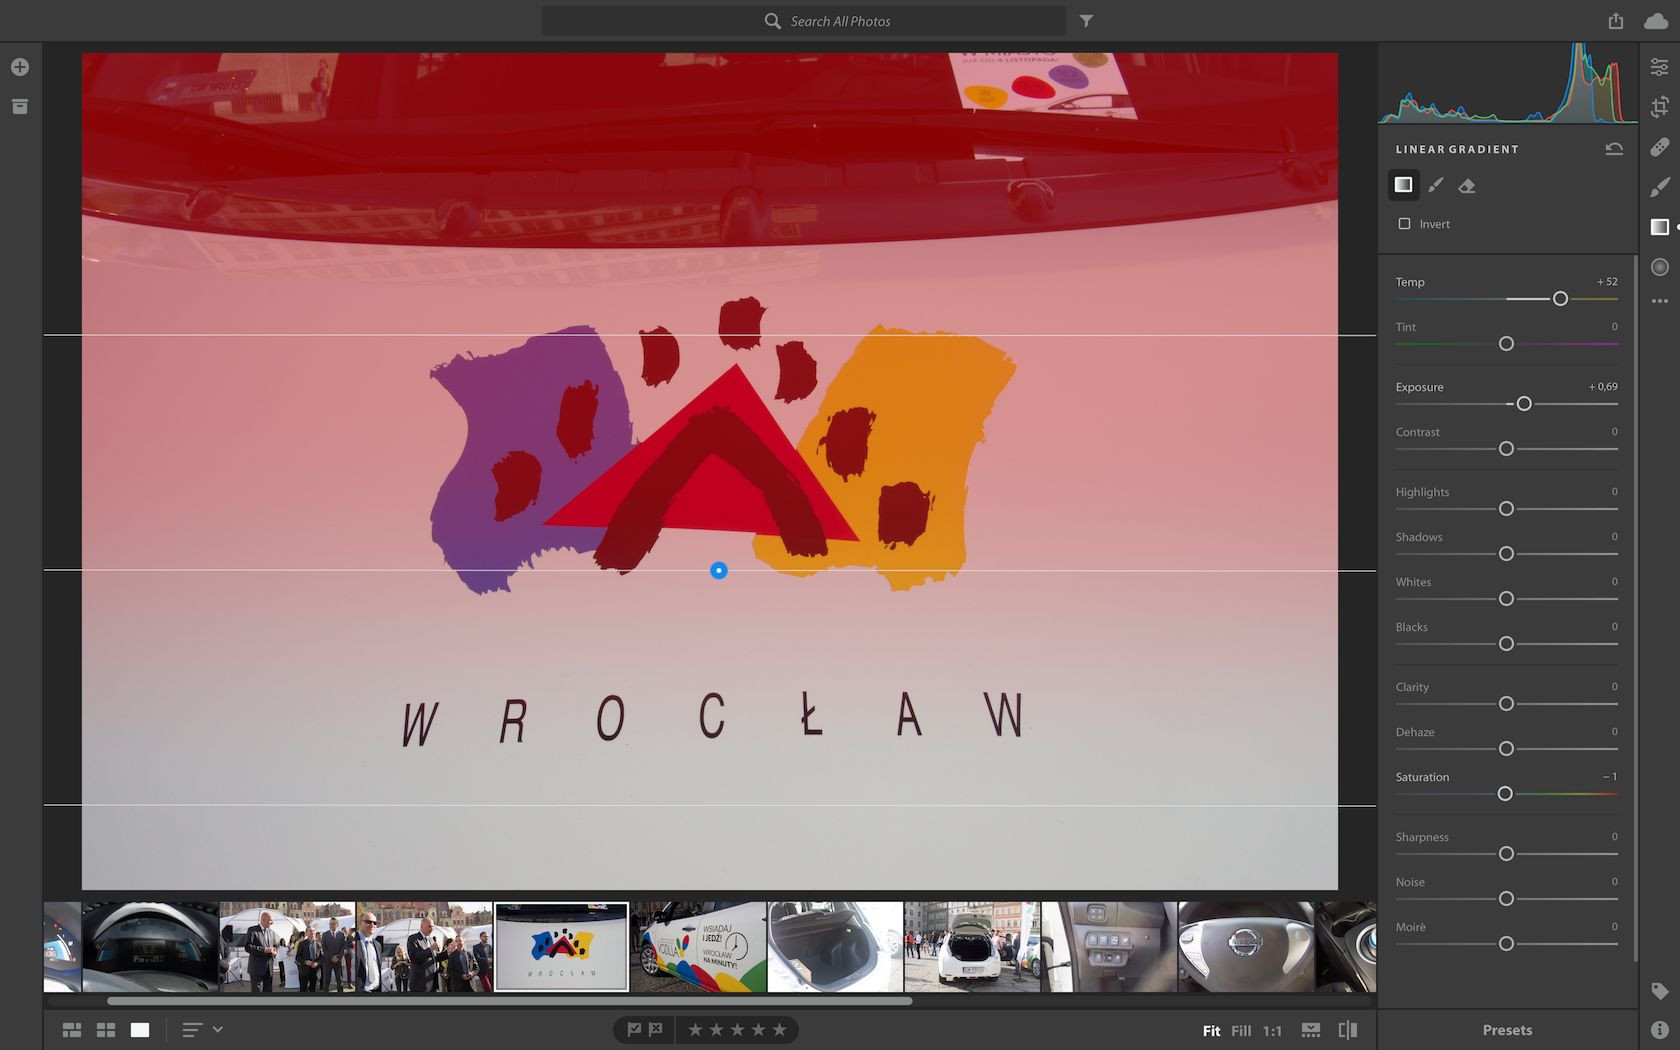Reset the linear gradient adjustments
1680x1050 pixels.
pos(1614,149)
